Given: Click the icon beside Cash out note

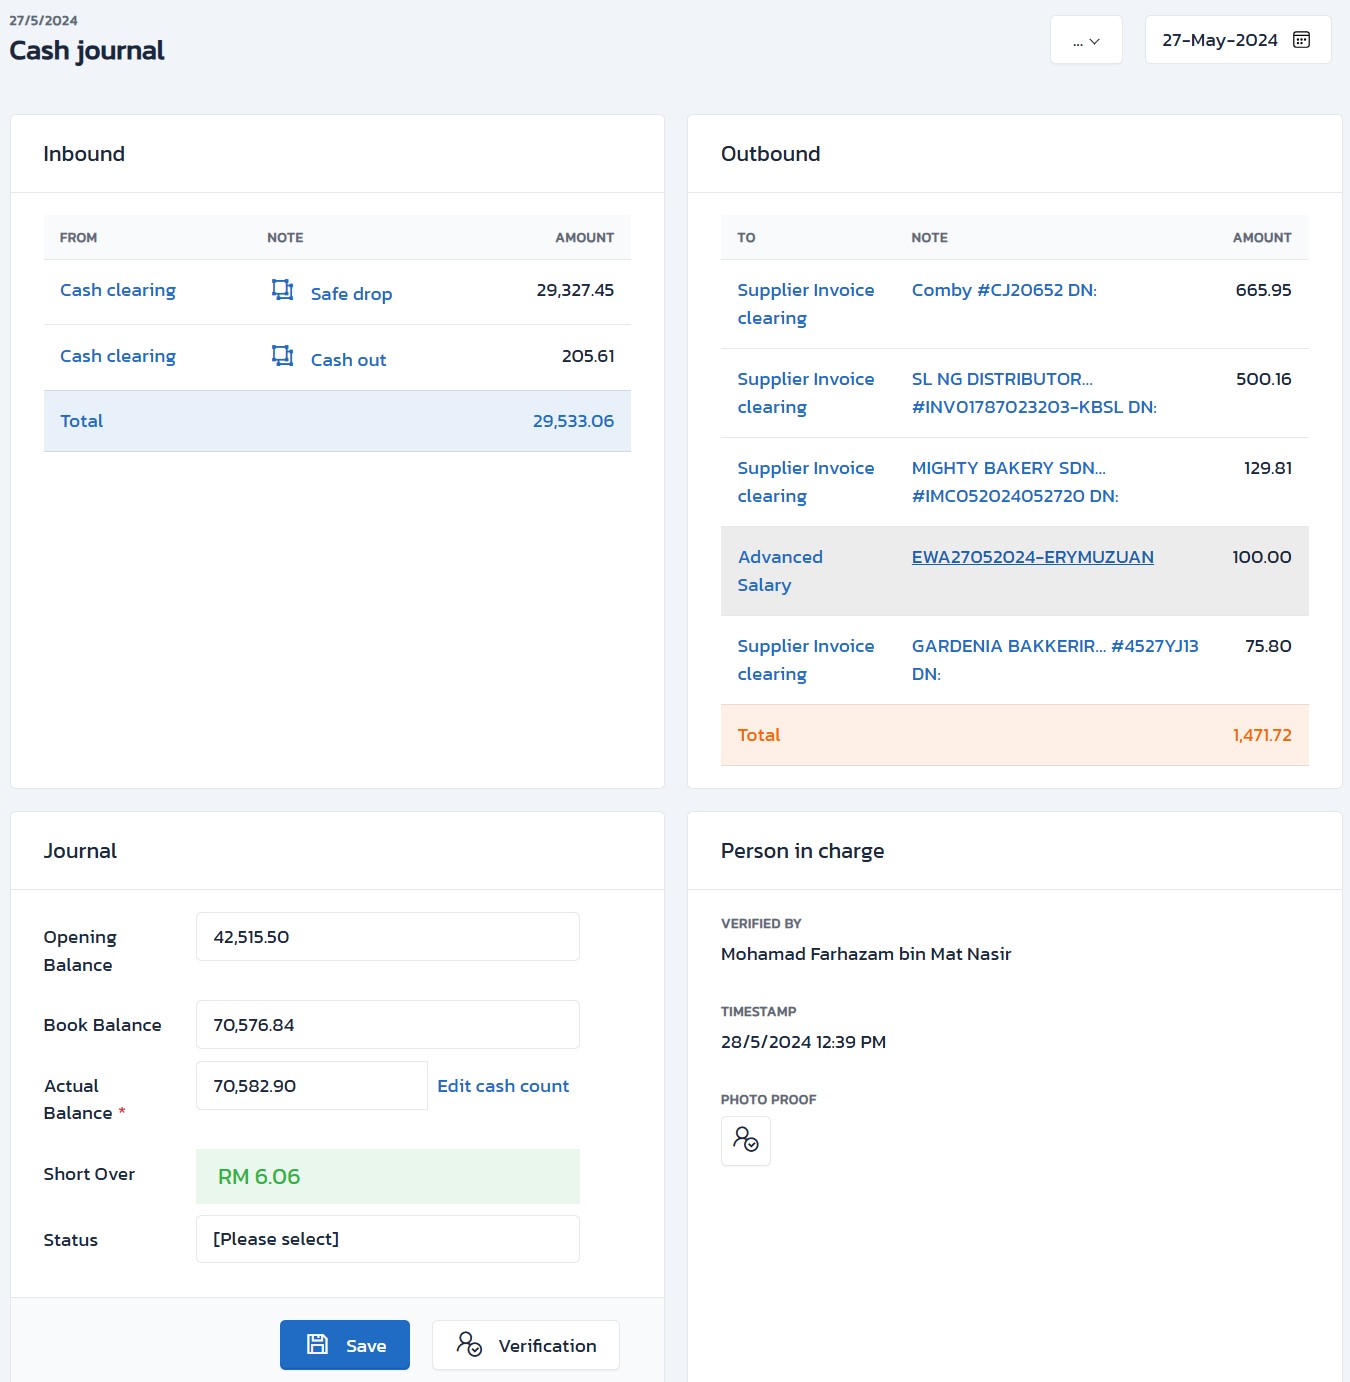Looking at the screenshot, I should (283, 356).
